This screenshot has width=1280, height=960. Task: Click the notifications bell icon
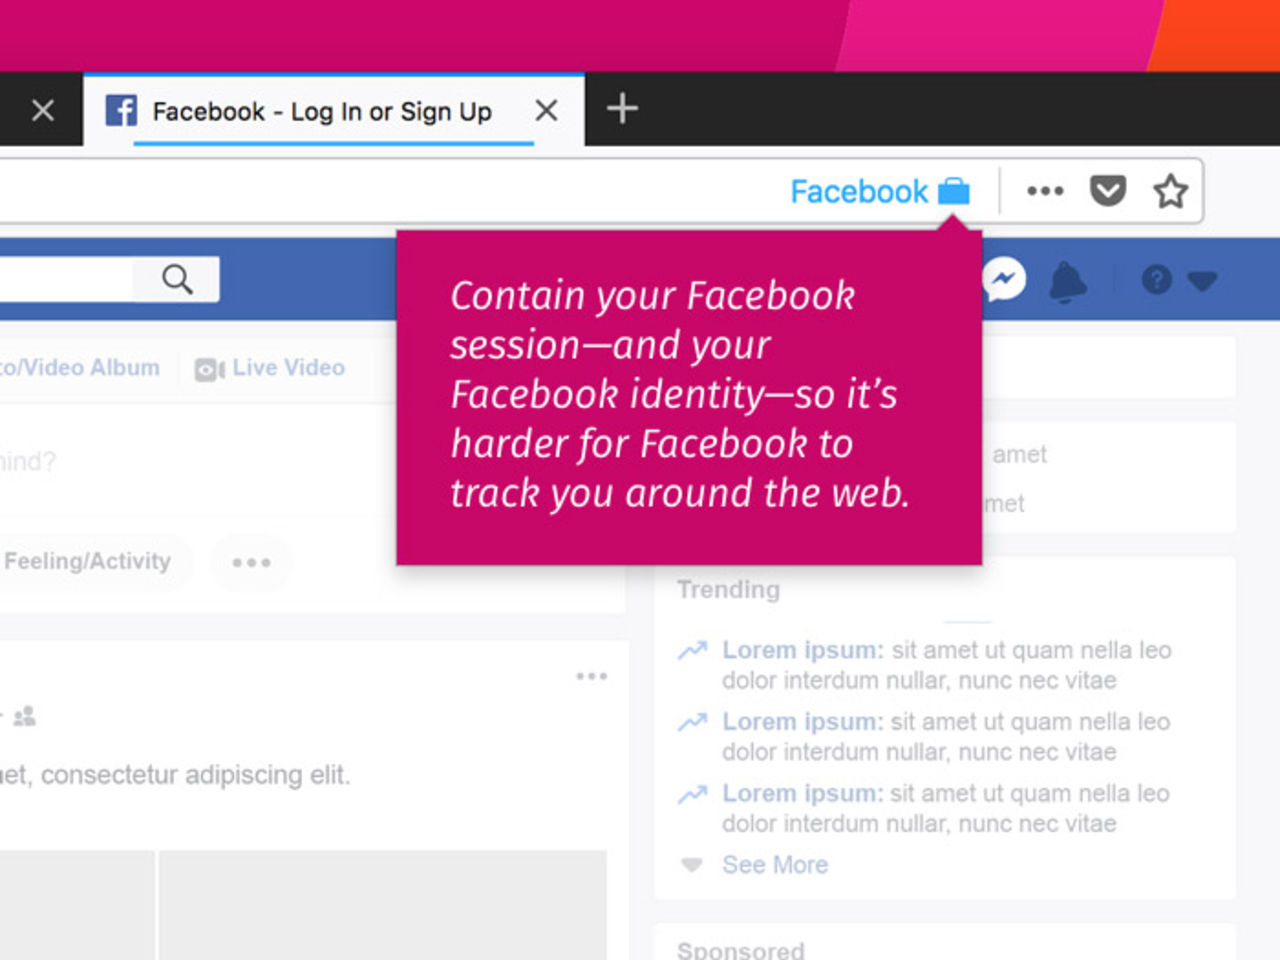pos(1068,281)
